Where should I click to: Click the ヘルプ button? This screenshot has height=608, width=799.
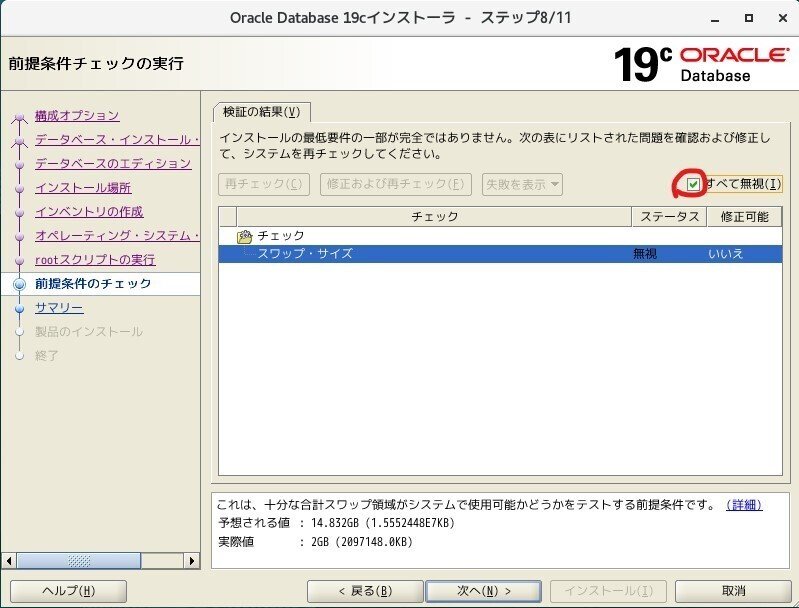68,591
